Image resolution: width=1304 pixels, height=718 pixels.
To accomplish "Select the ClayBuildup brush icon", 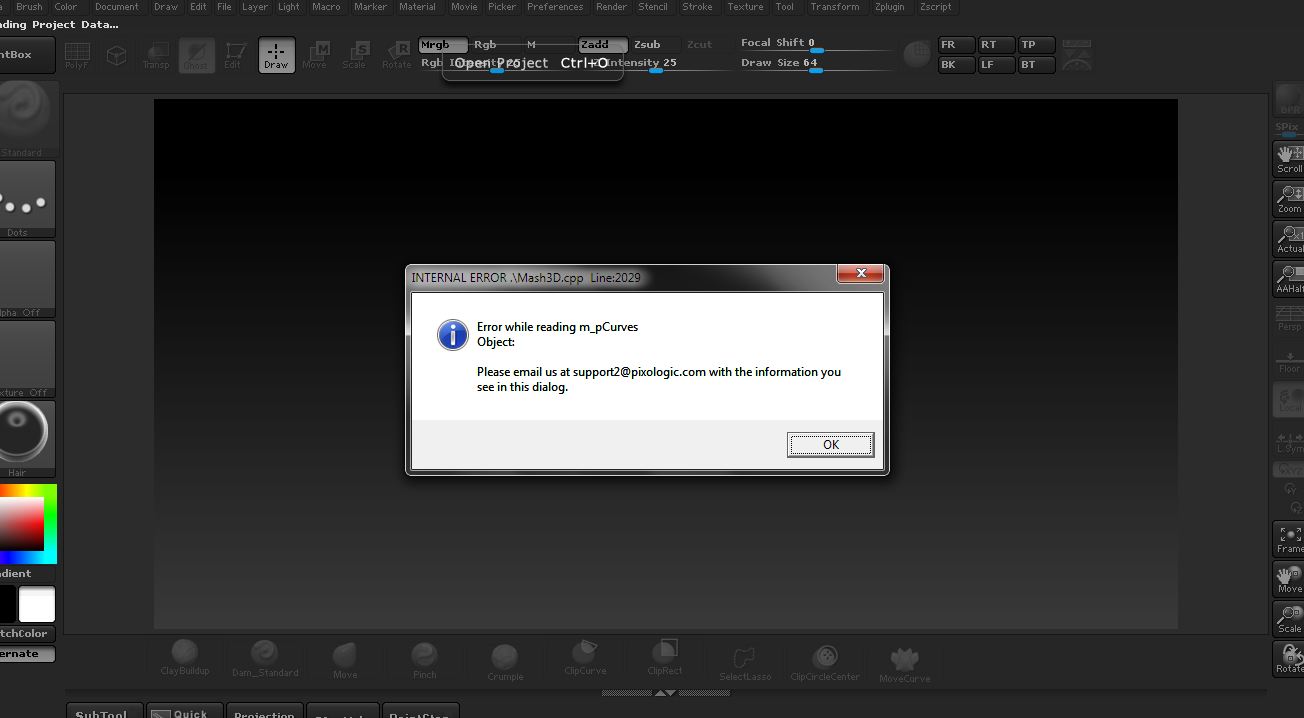I will click(185, 659).
